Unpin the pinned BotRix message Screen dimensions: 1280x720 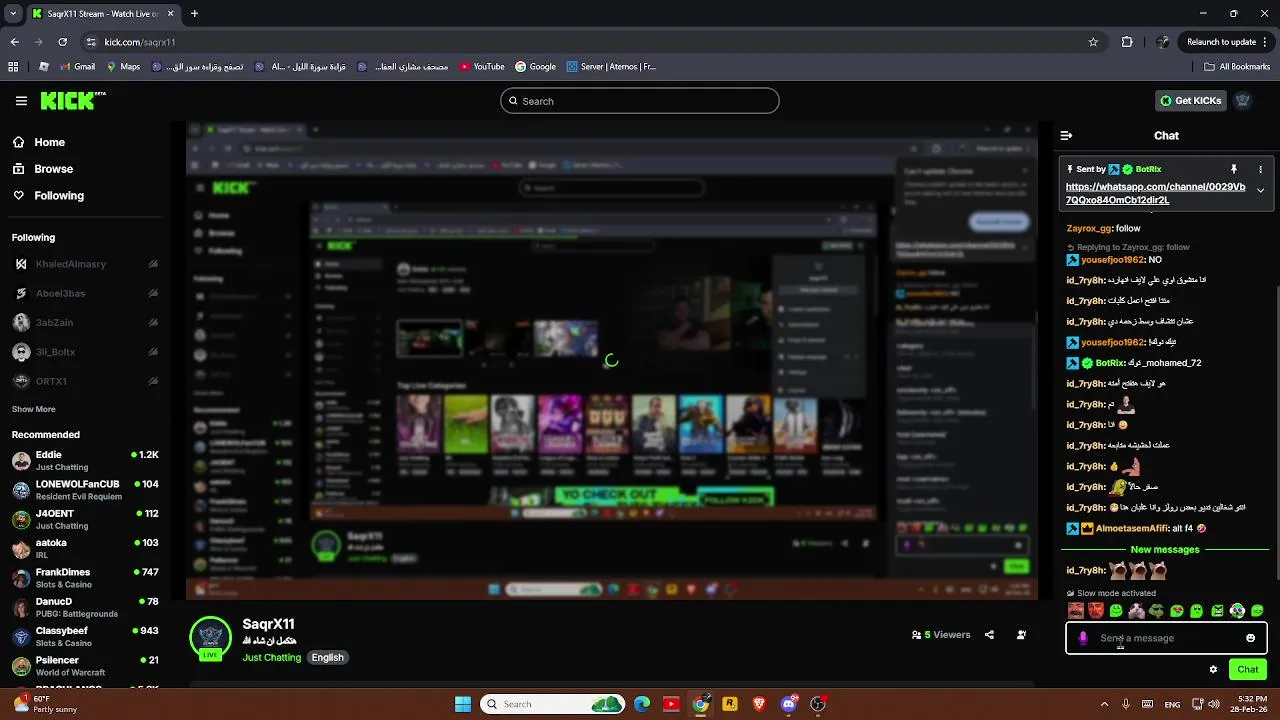(1234, 169)
